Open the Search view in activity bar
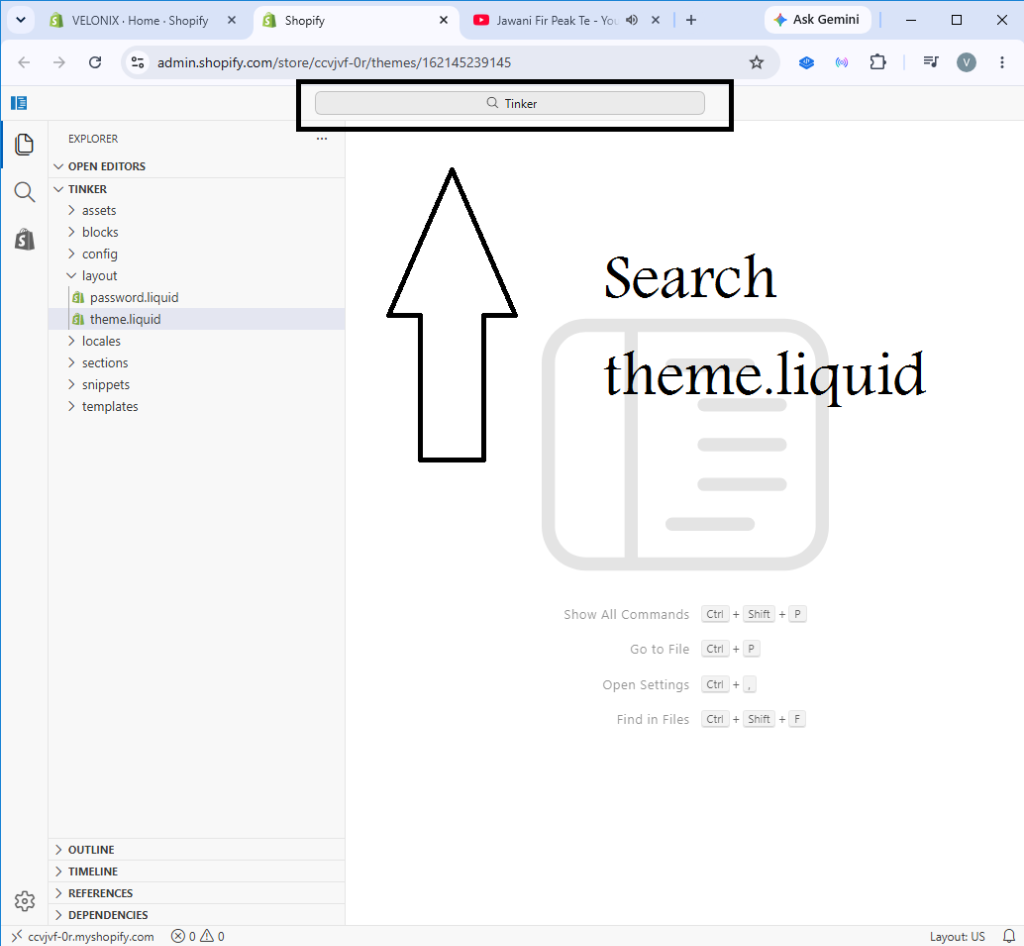 (24, 192)
